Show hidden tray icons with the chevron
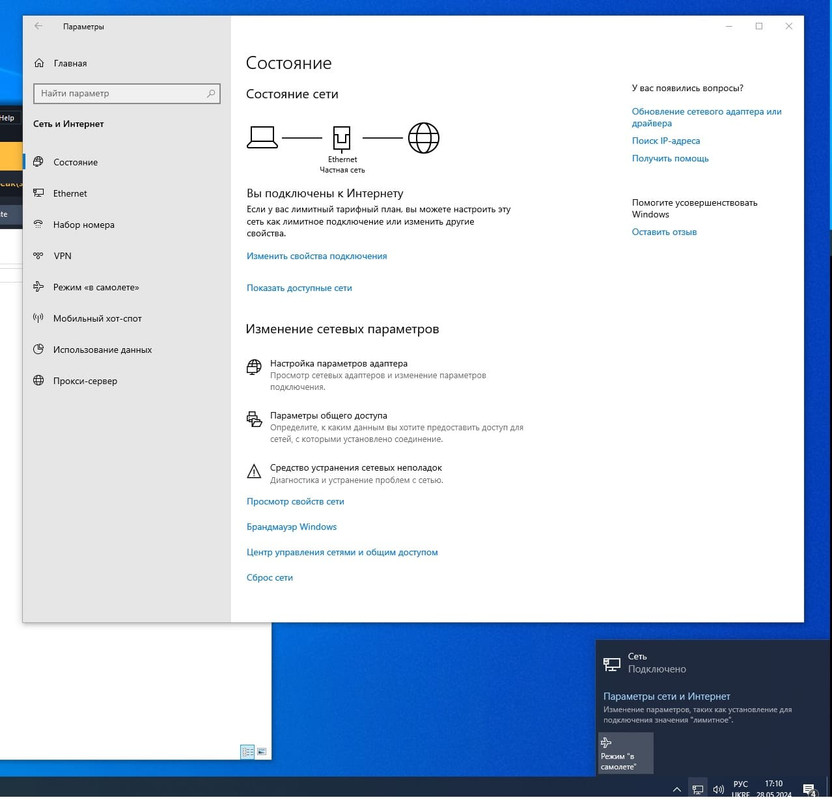Screen dimensions: 832x800 [677, 789]
